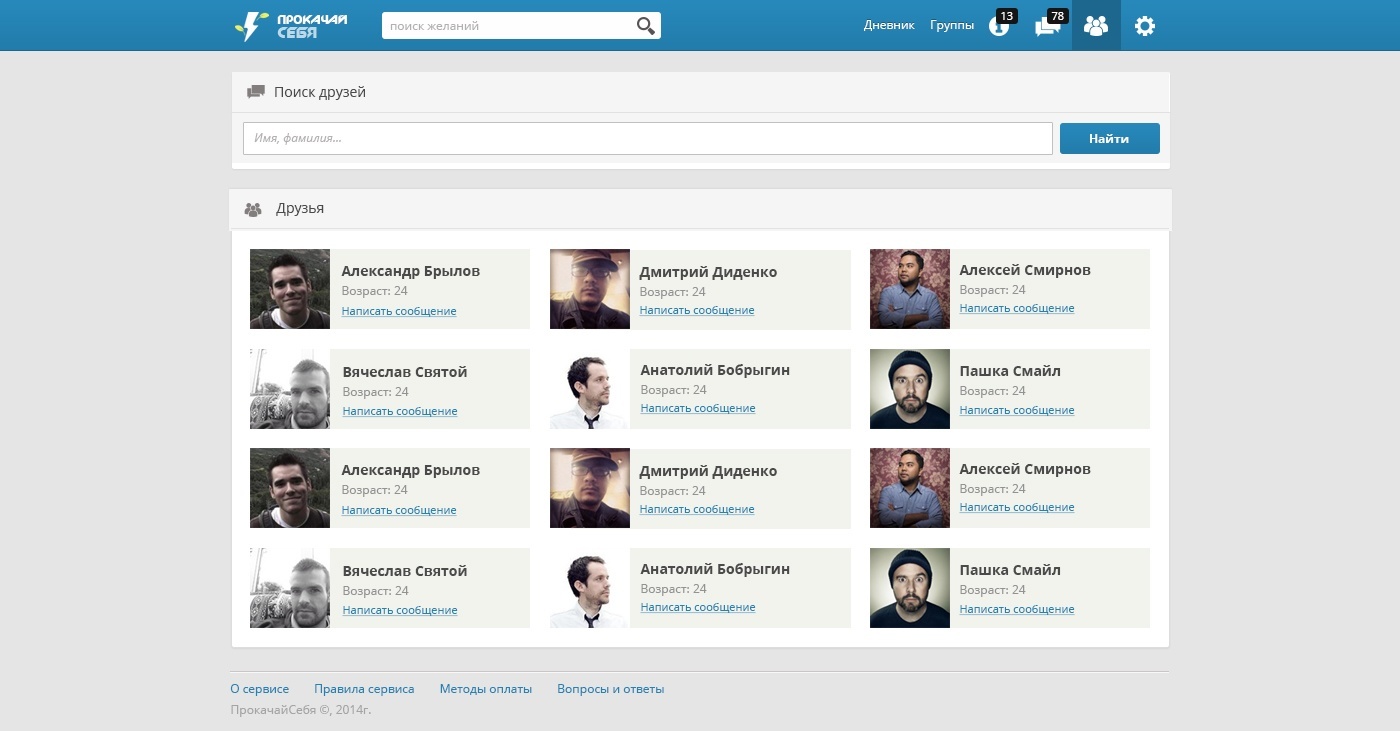Click first Пашка Смайл avatar photo
The width and height of the screenshot is (1400, 731).
(x=910, y=389)
